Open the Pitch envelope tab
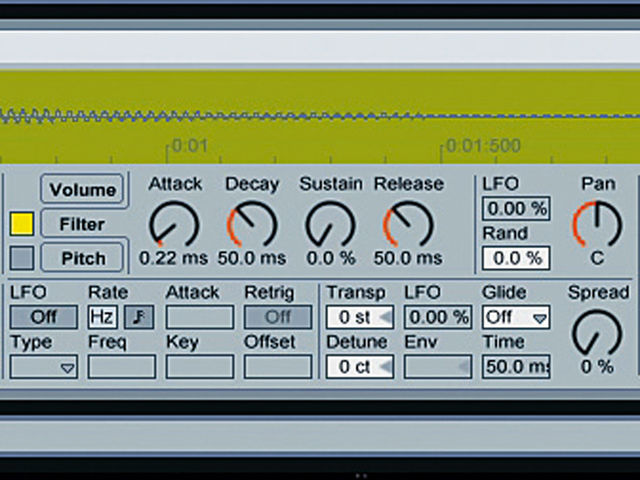The height and width of the screenshot is (480, 640). pyautogui.click(x=82, y=258)
